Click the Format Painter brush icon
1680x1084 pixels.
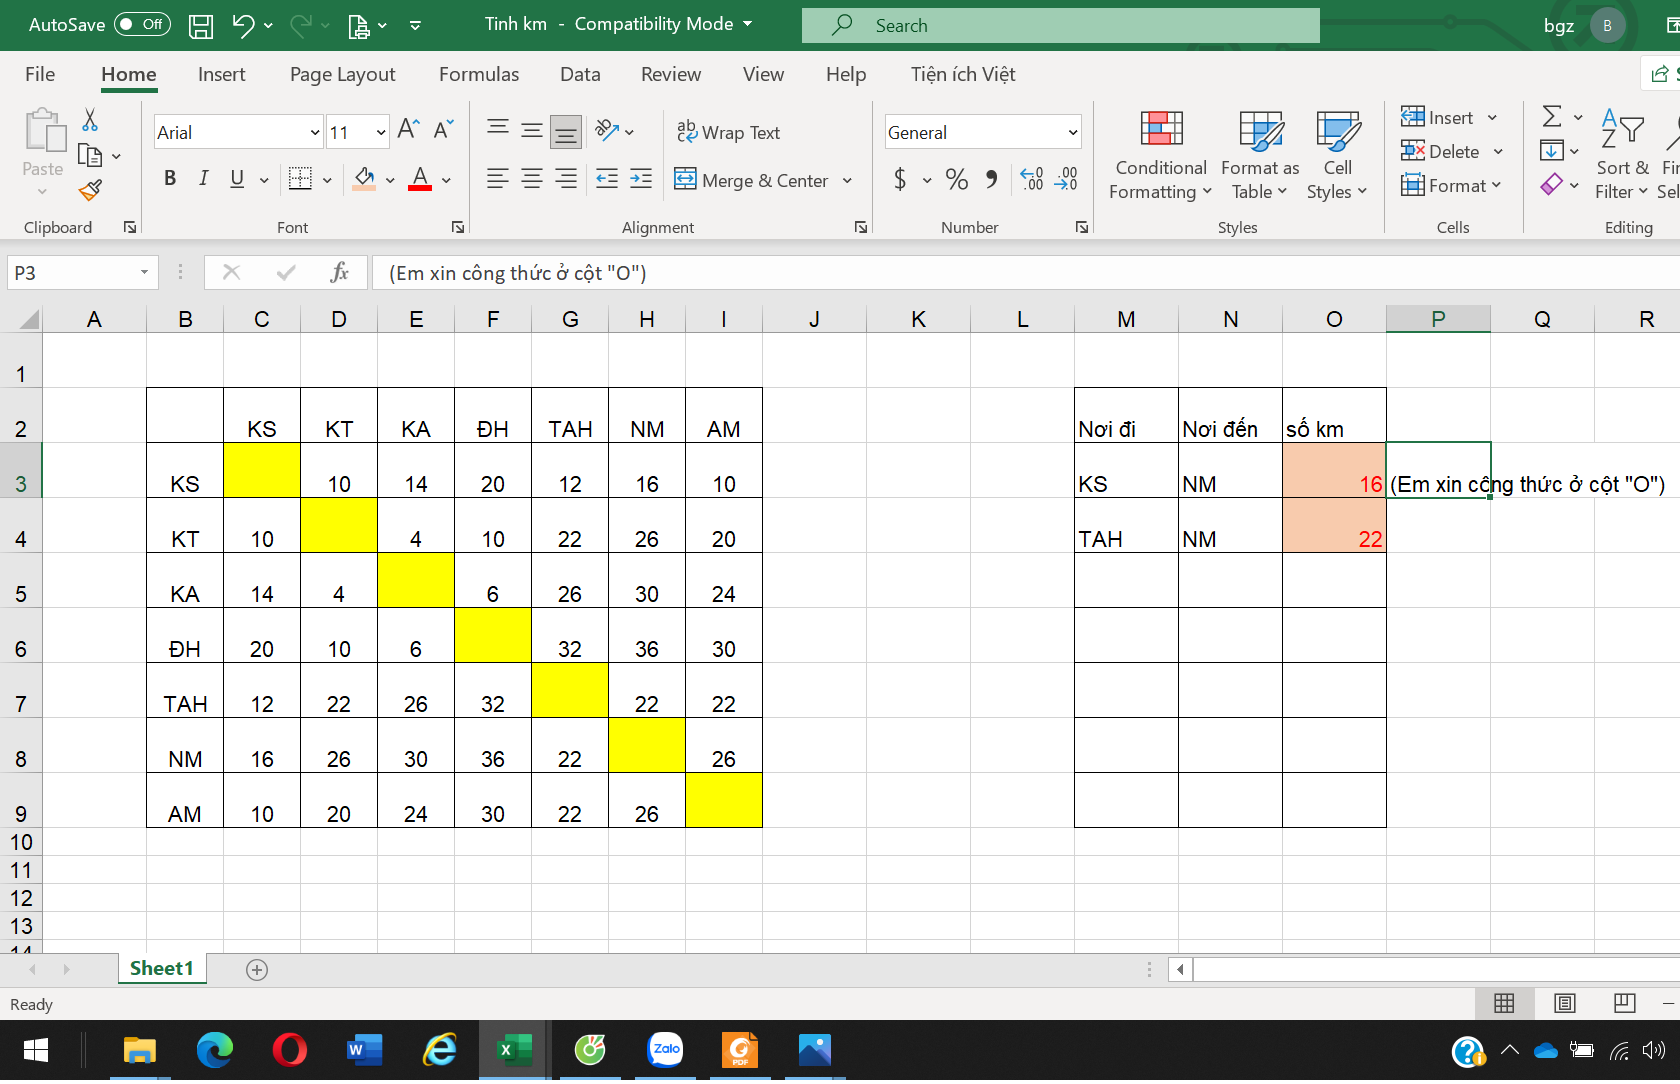coord(91,190)
